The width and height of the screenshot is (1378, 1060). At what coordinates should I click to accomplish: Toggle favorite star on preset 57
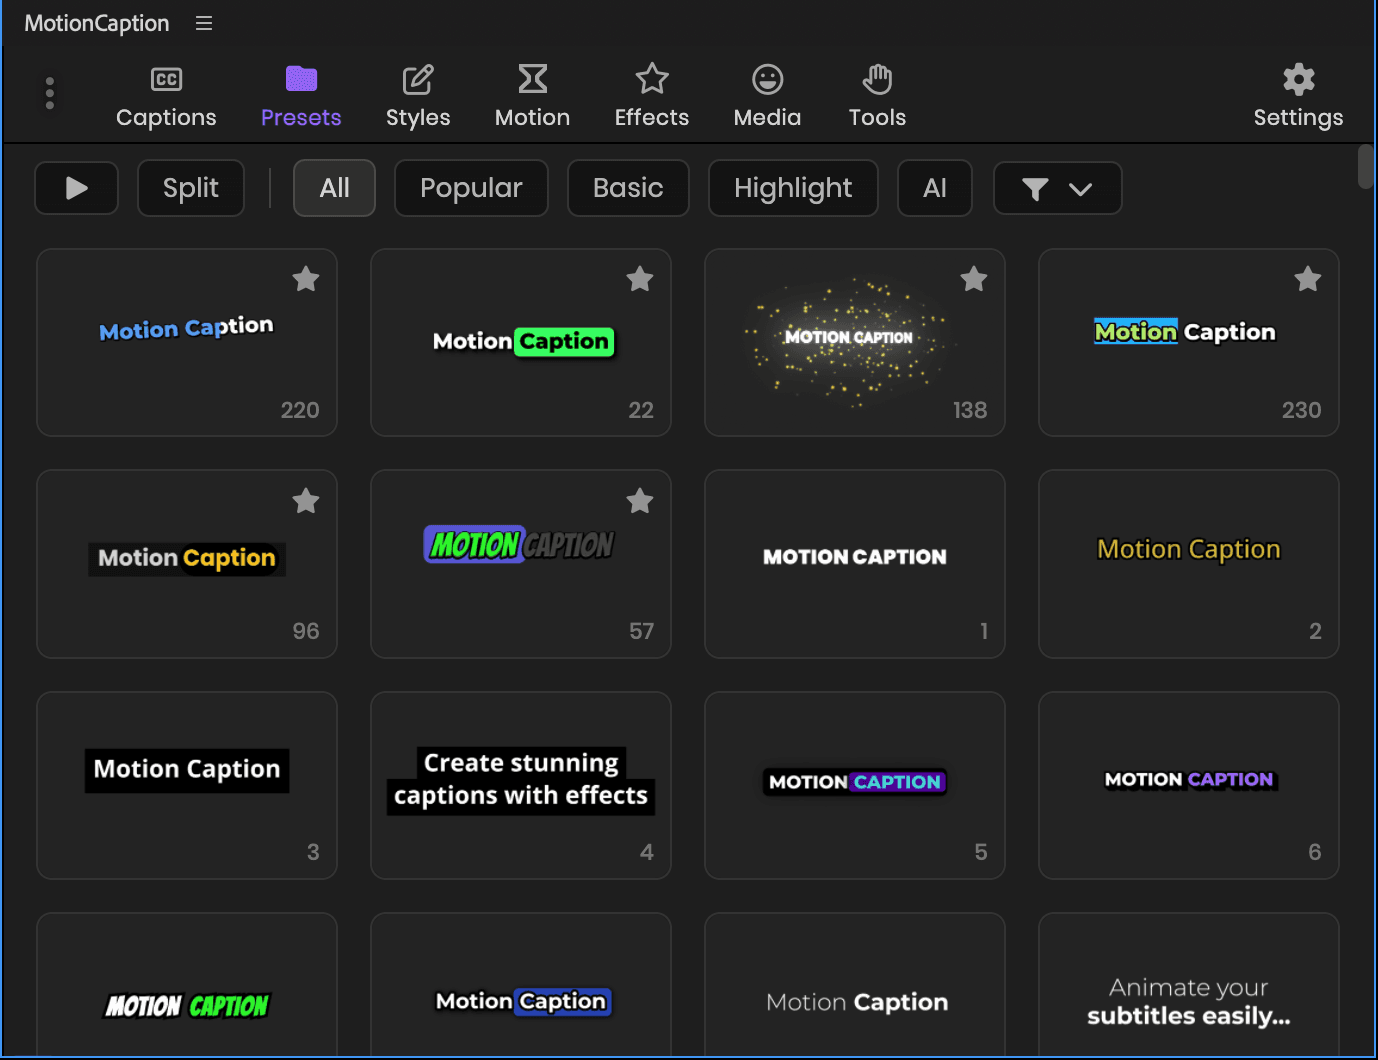click(x=640, y=501)
